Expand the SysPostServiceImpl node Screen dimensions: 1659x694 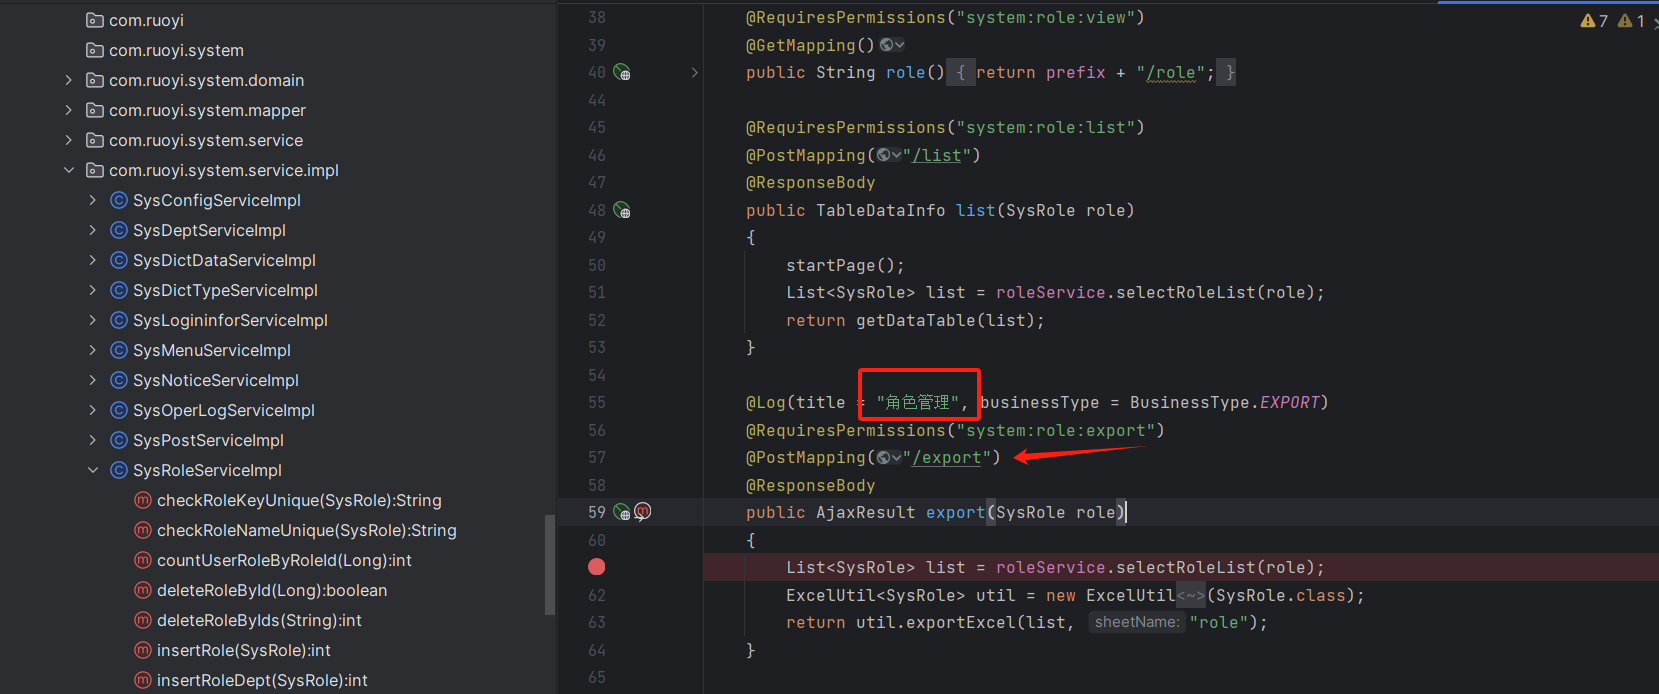click(x=92, y=440)
